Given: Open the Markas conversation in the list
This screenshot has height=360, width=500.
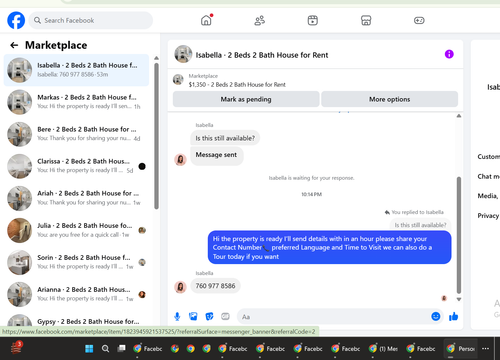Looking at the screenshot, I should pos(76,102).
